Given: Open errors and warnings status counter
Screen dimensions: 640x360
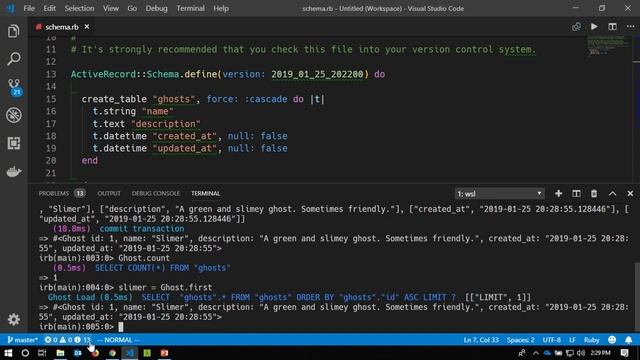Looking at the screenshot, I should [67, 340].
